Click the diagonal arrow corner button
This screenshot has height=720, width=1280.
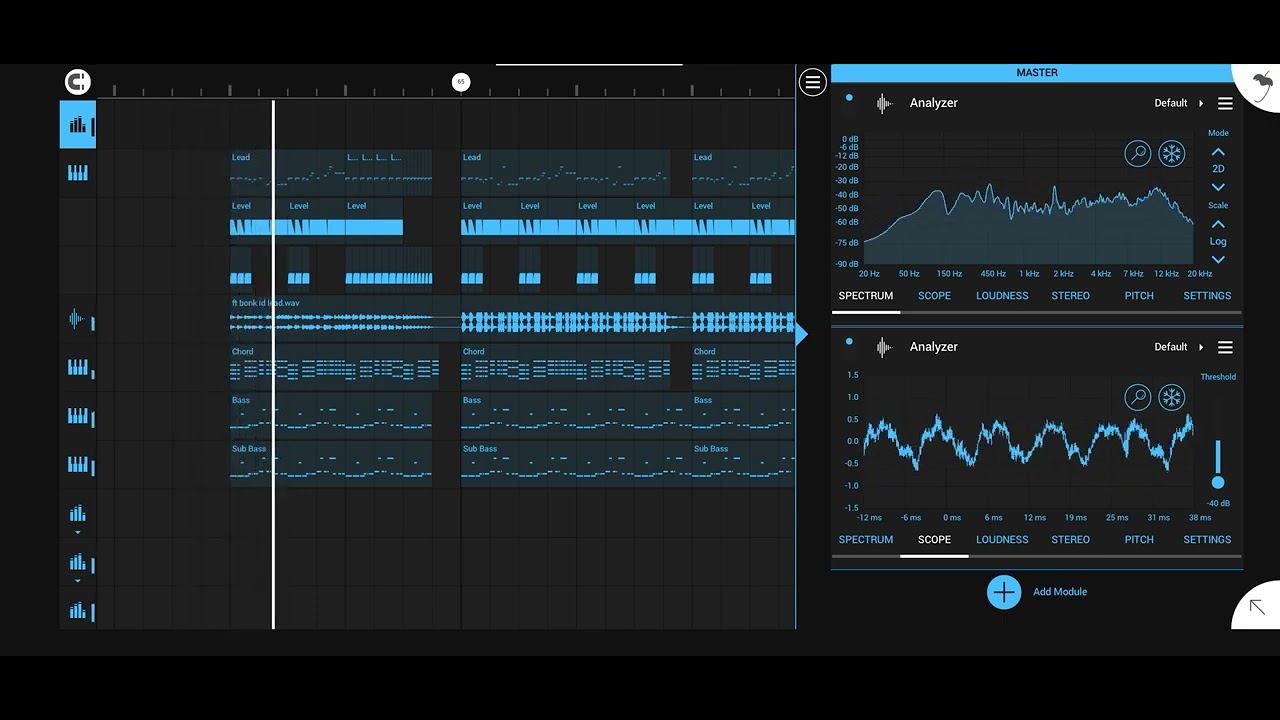click(1258, 606)
